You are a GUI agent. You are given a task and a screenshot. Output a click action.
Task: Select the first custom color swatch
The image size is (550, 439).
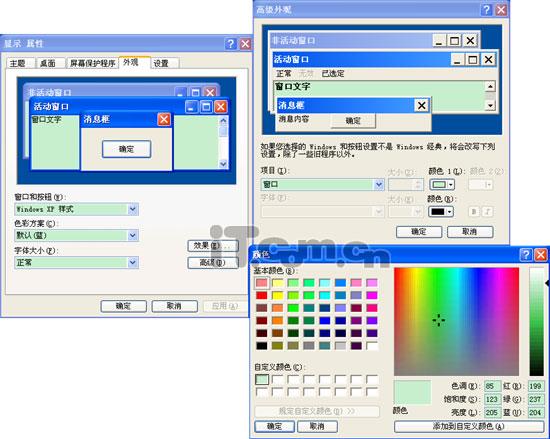pos(262,379)
